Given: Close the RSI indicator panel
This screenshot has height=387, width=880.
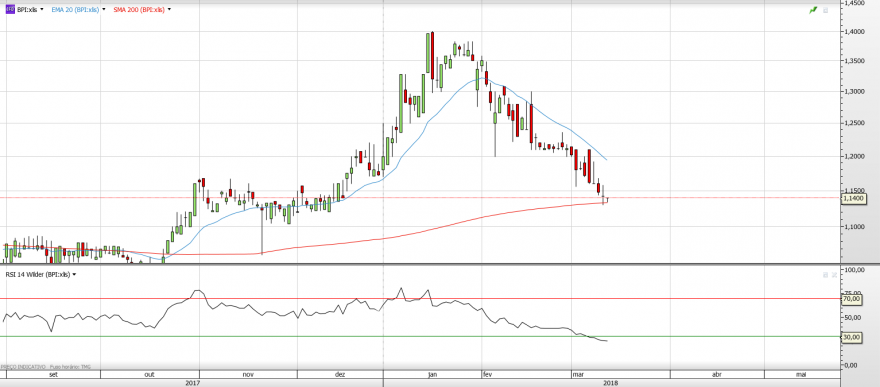Looking at the screenshot, I should [x=834, y=275].
